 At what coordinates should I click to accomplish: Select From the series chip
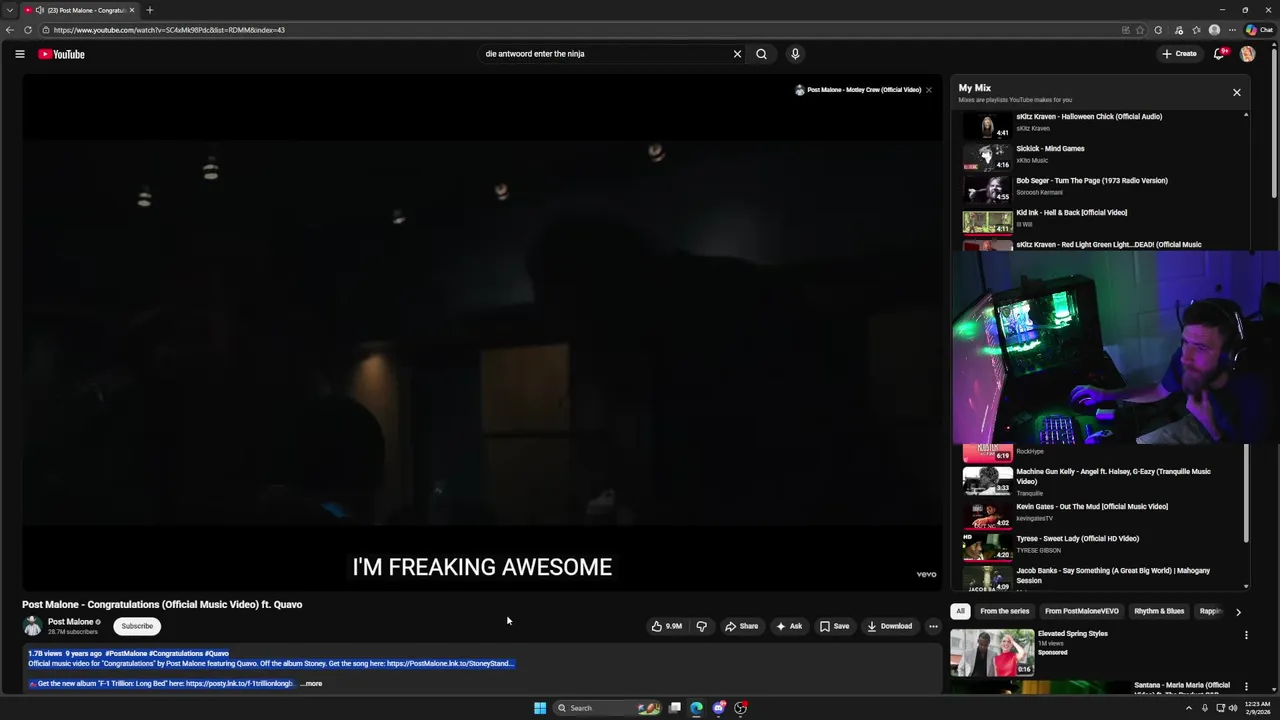tap(1004, 611)
